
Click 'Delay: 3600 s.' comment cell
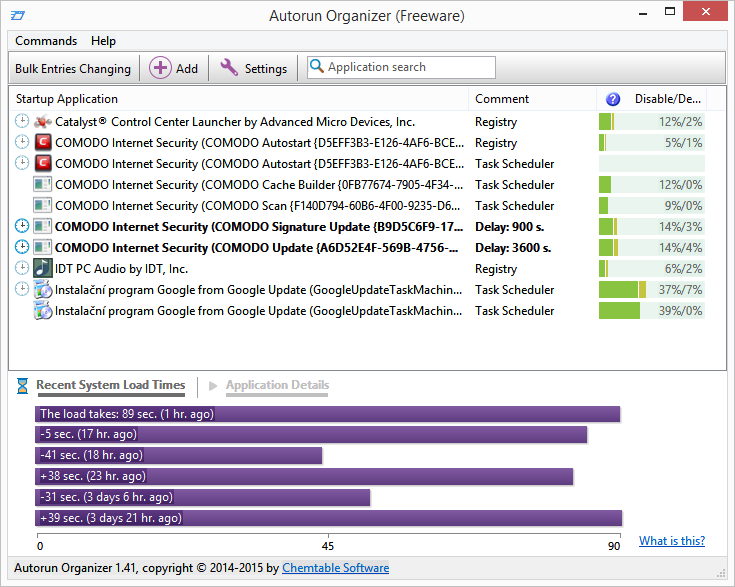tap(513, 248)
